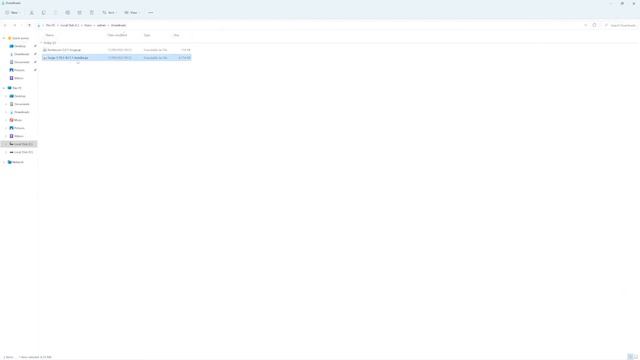Collapse the Quick access tree node
The width and height of the screenshot is (640, 360).
4,38
